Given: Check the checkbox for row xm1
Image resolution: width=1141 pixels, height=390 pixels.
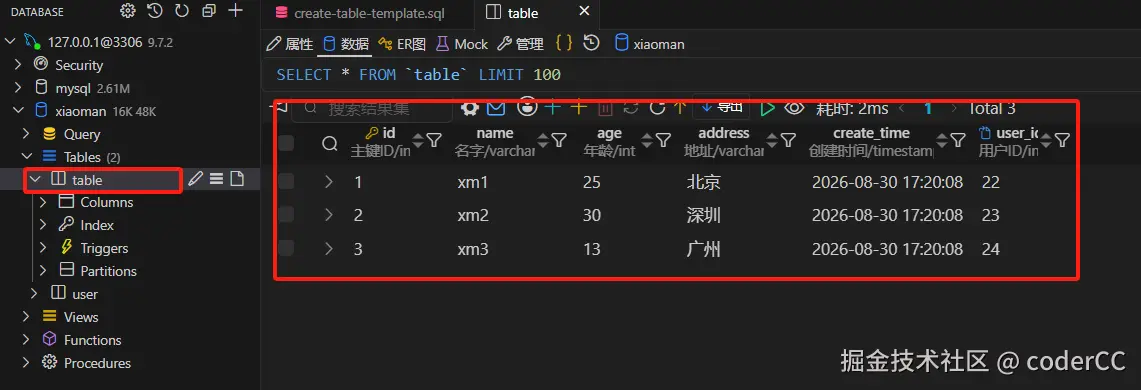Looking at the screenshot, I should point(286,181).
